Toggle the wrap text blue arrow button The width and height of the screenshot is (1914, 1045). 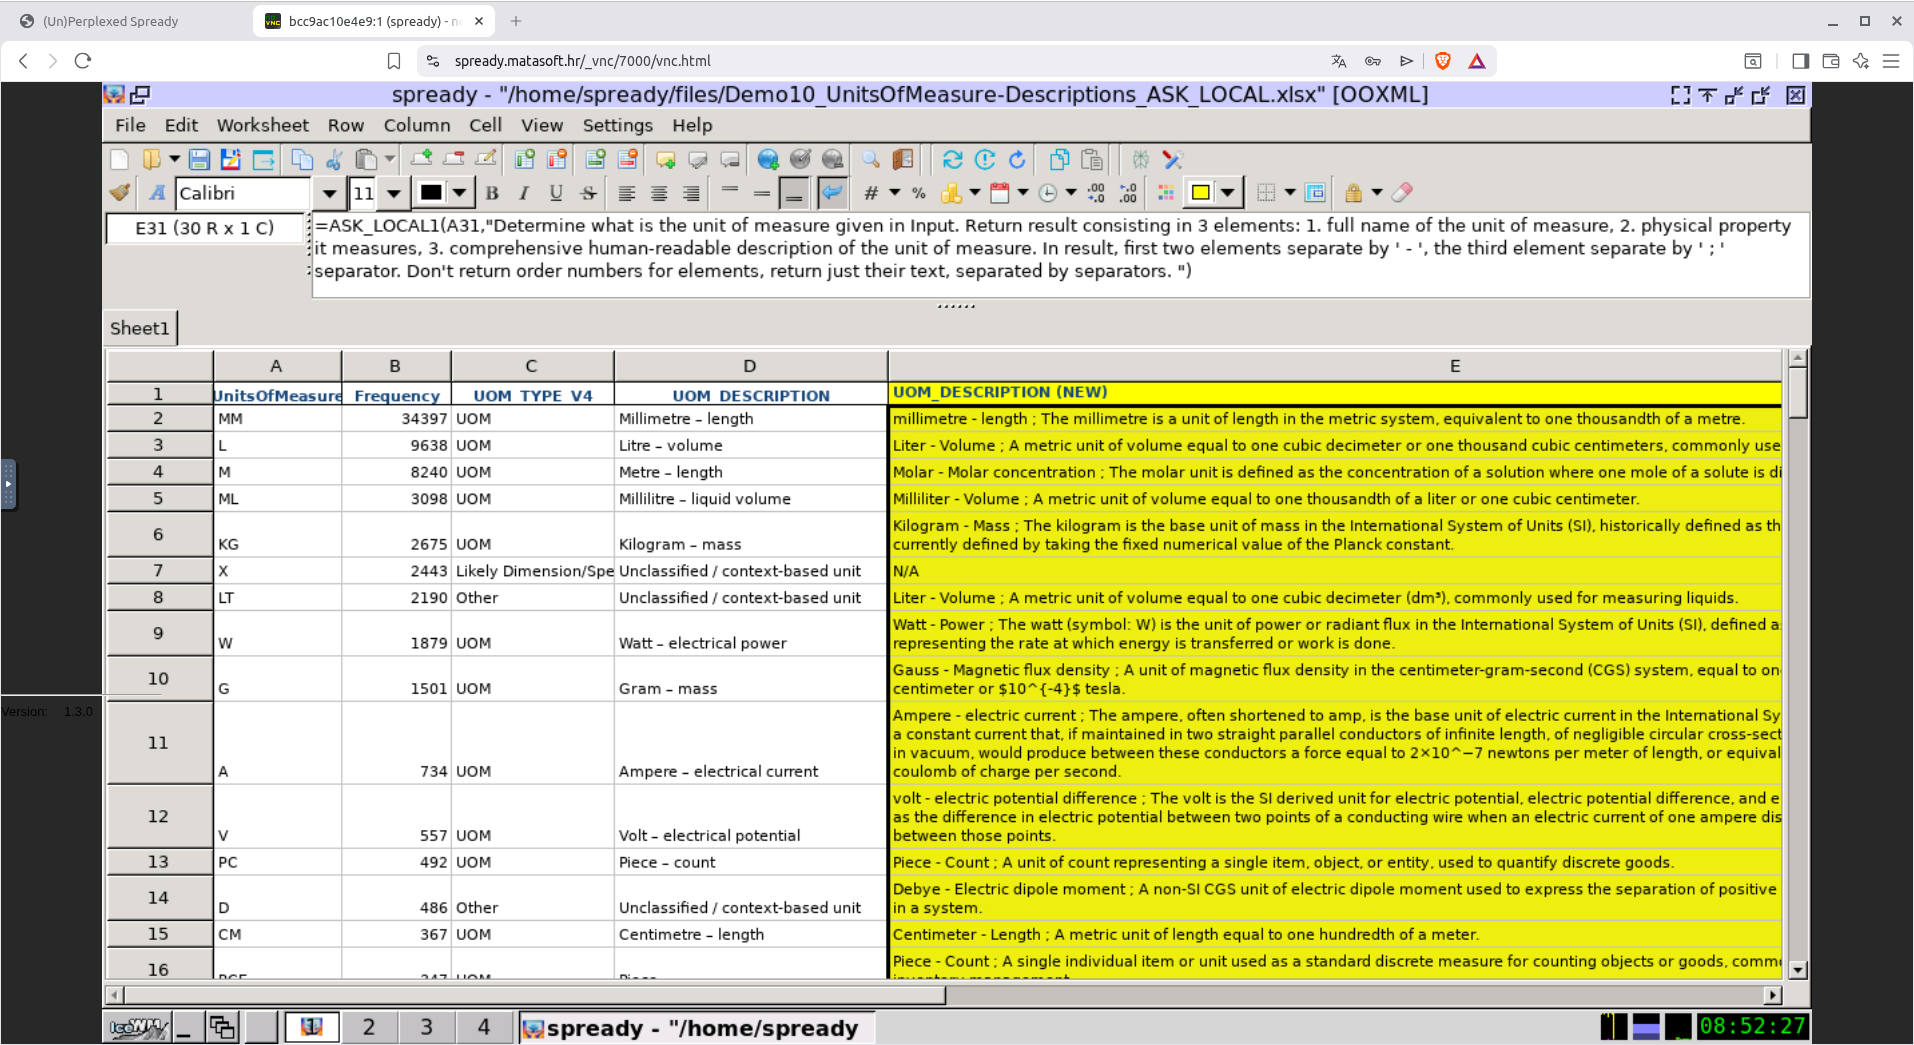click(x=831, y=193)
